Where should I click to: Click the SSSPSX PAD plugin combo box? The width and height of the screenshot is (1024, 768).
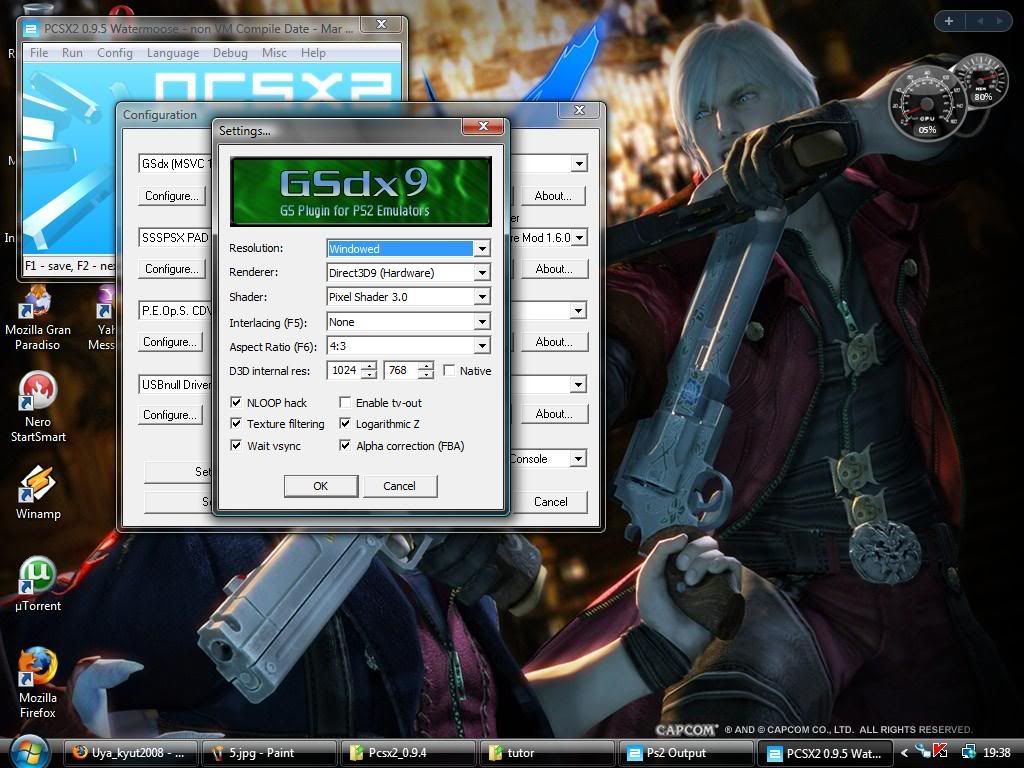click(x=176, y=237)
